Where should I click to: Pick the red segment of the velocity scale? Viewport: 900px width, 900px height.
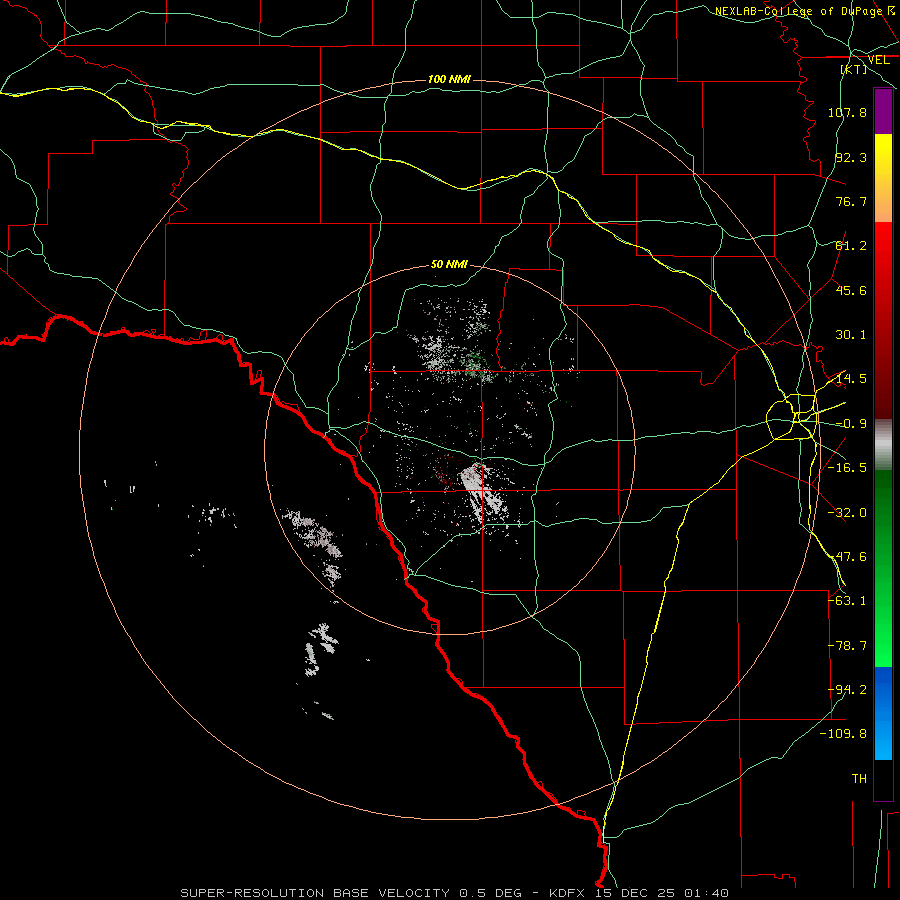coord(883,320)
